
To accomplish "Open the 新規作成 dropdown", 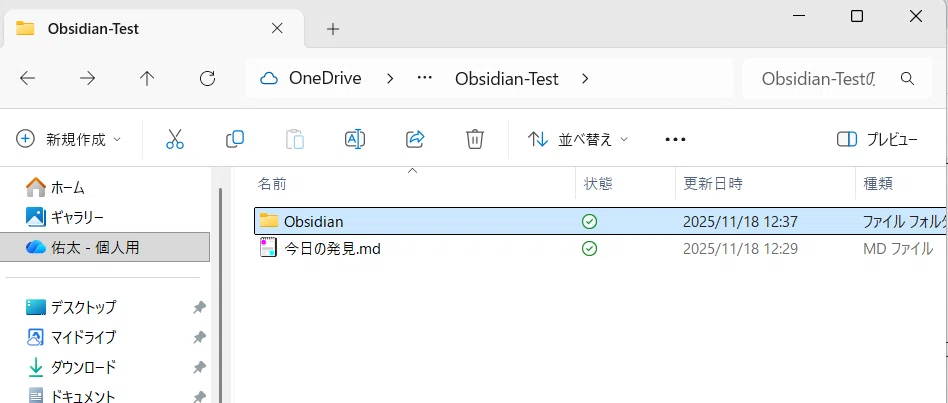I will [68, 140].
